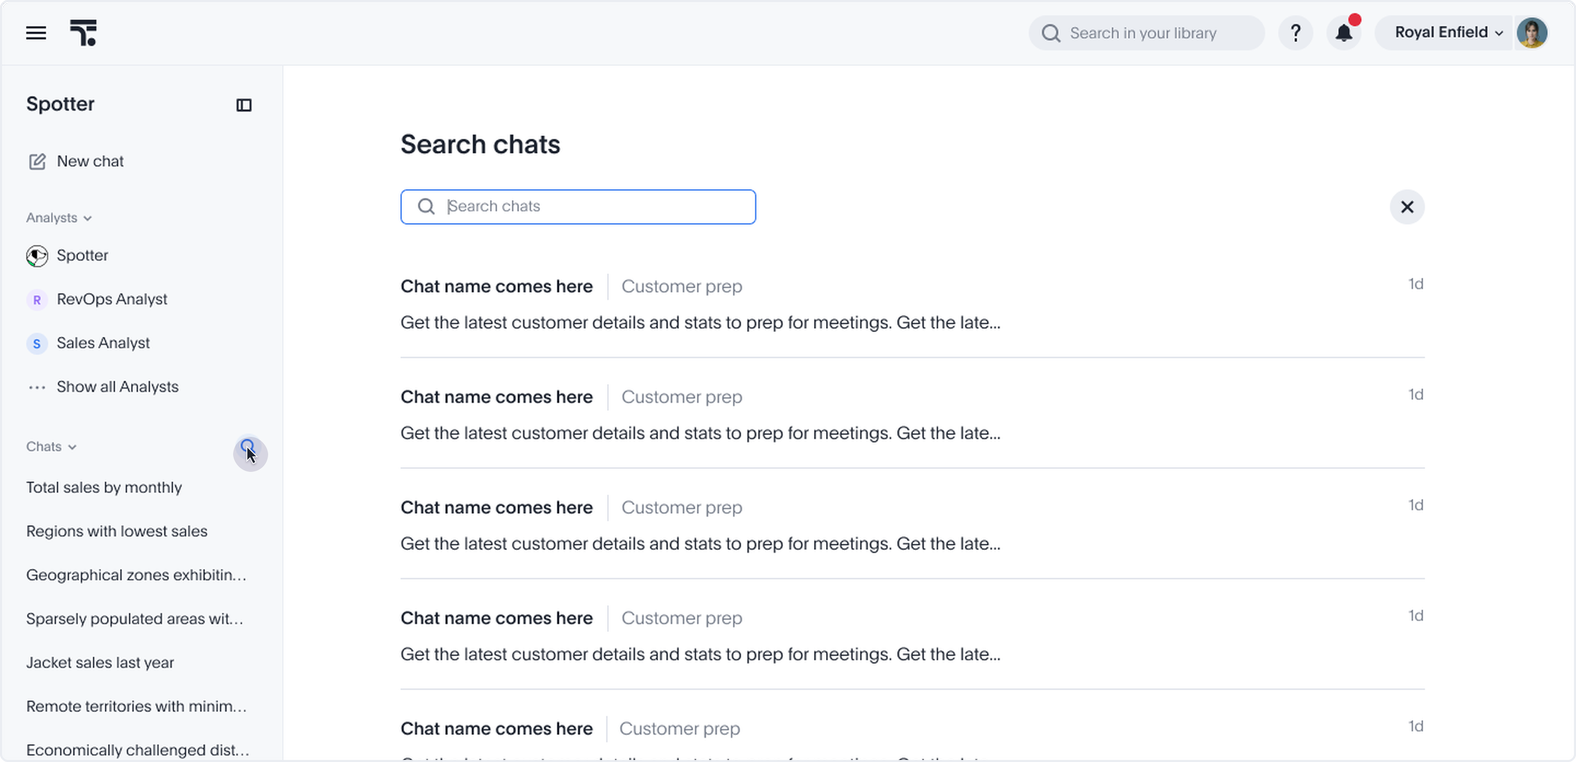Focus the Search chats input field

[x=578, y=207]
